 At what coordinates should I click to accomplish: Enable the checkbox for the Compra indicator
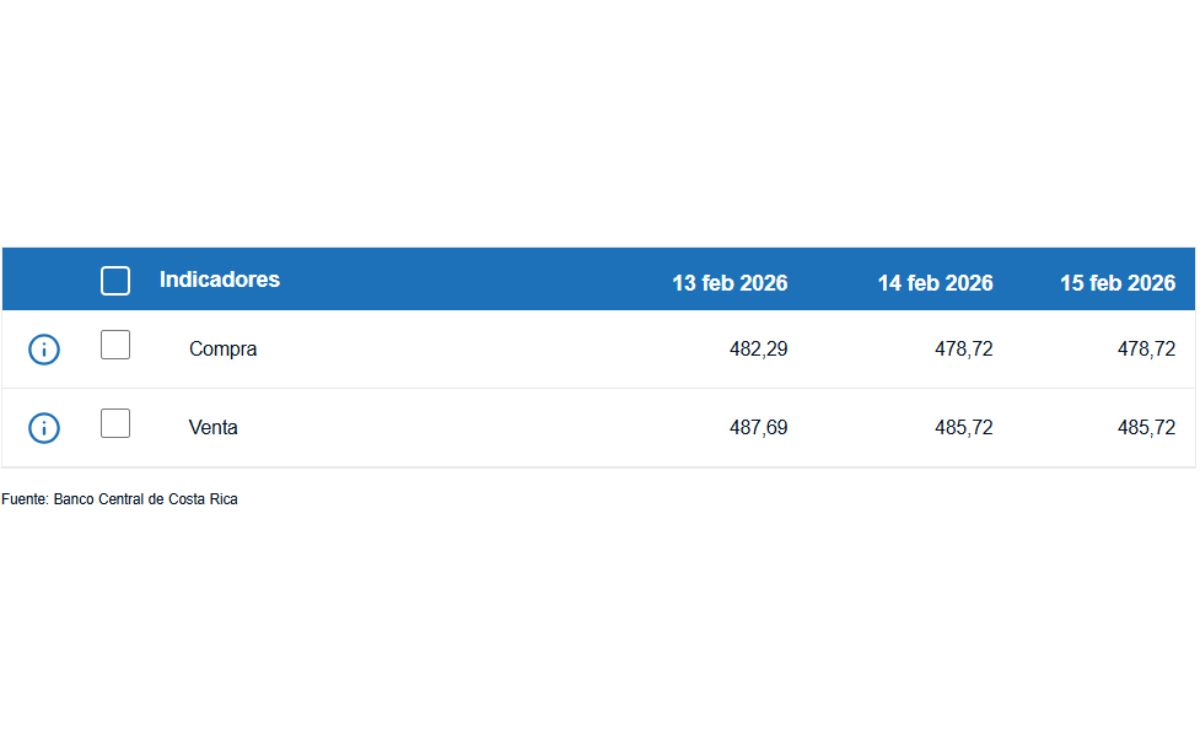click(x=115, y=344)
